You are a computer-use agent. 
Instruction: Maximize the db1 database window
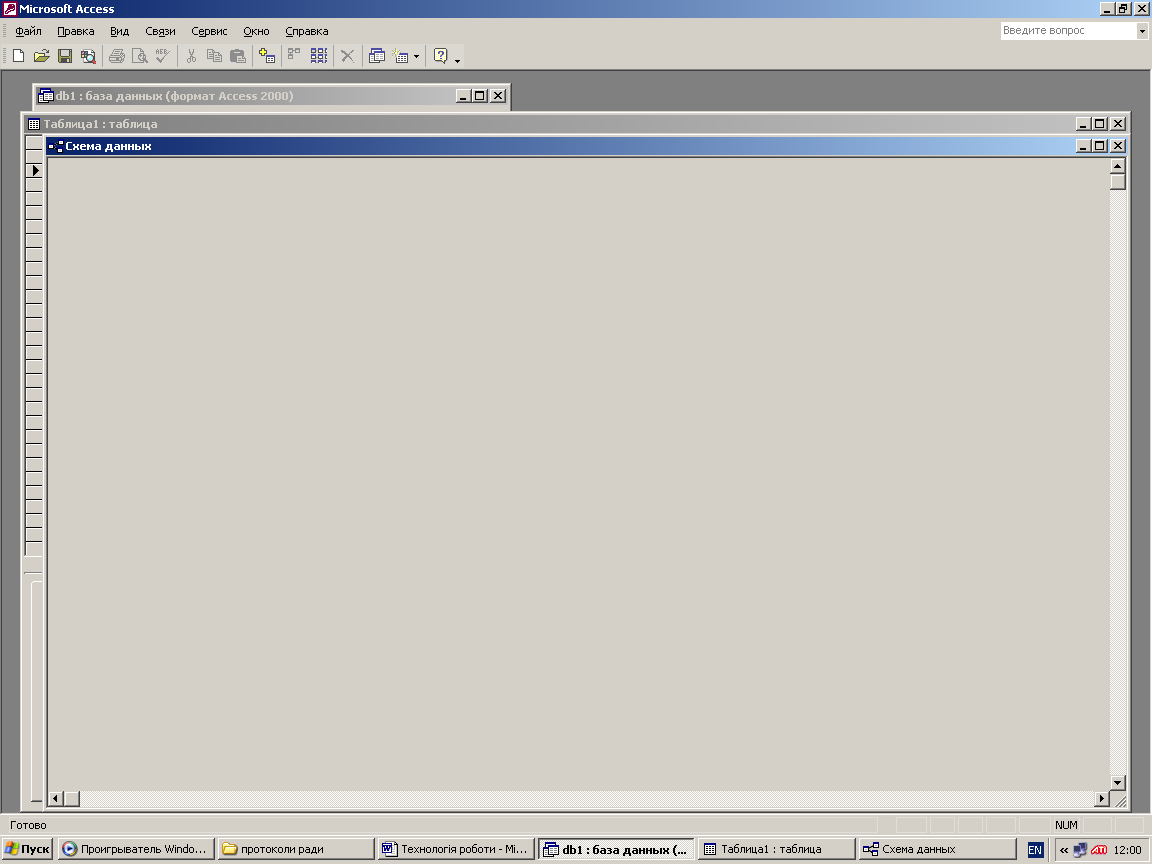click(480, 96)
